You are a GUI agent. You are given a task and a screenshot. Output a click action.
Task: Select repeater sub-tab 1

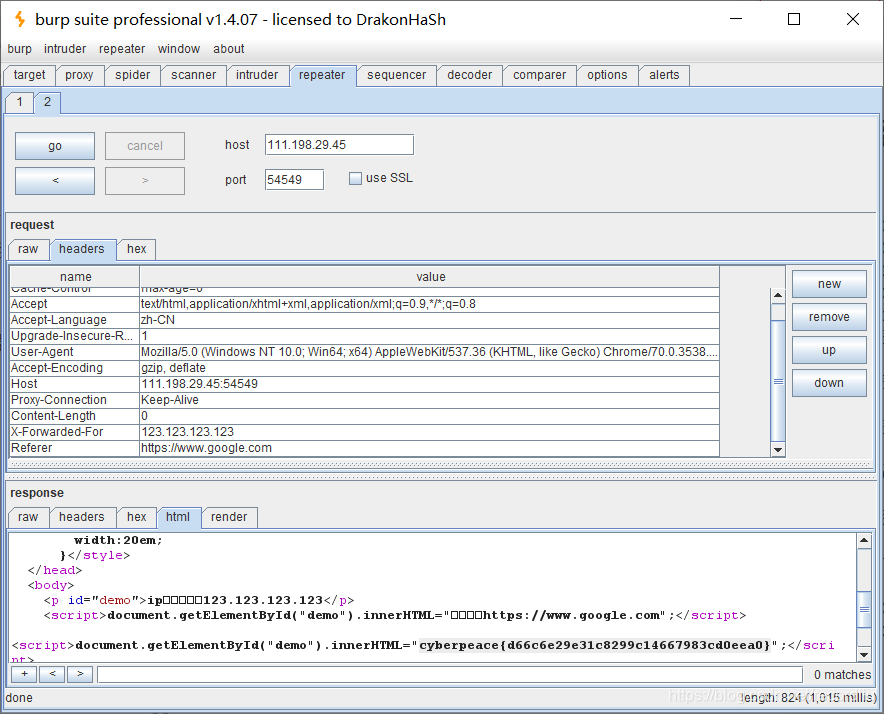tap(20, 102)
